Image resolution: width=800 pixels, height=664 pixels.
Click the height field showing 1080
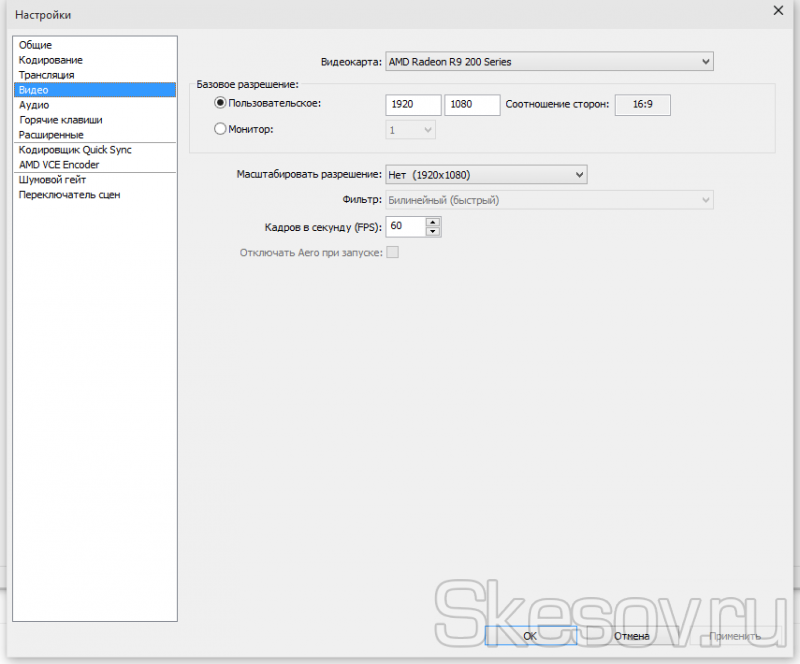[472, 104]
